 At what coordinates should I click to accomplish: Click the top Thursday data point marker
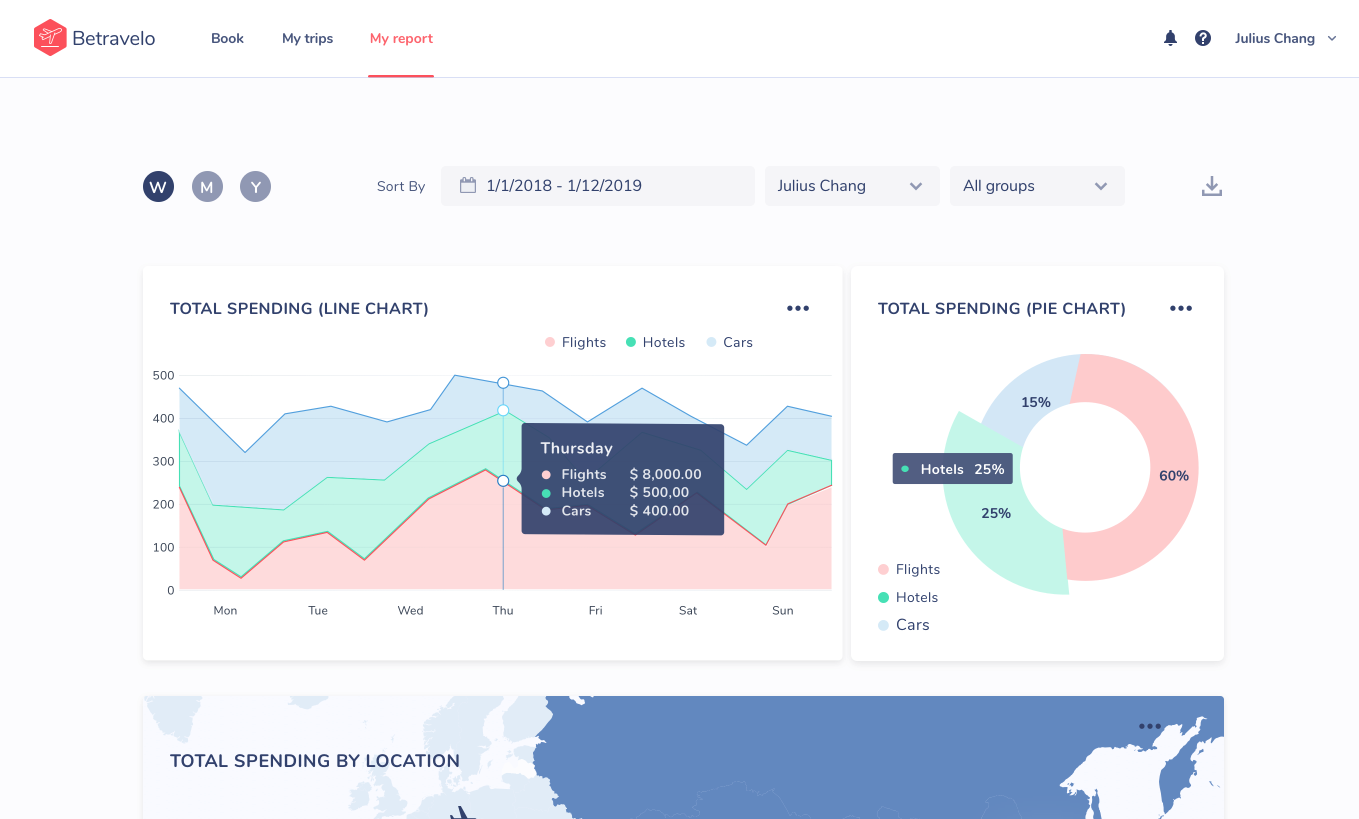[503, 383]
